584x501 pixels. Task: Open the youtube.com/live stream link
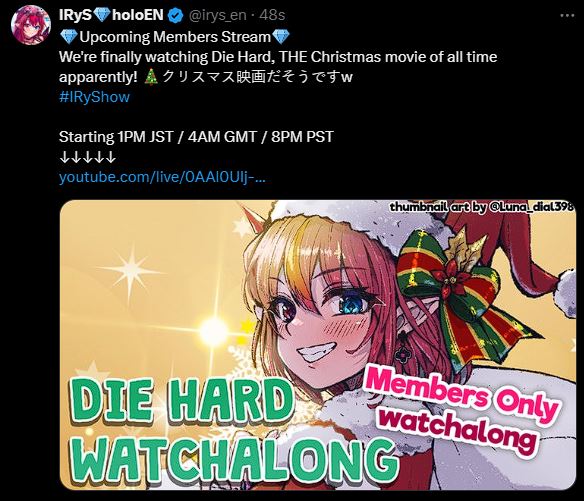tap(162, 177)
